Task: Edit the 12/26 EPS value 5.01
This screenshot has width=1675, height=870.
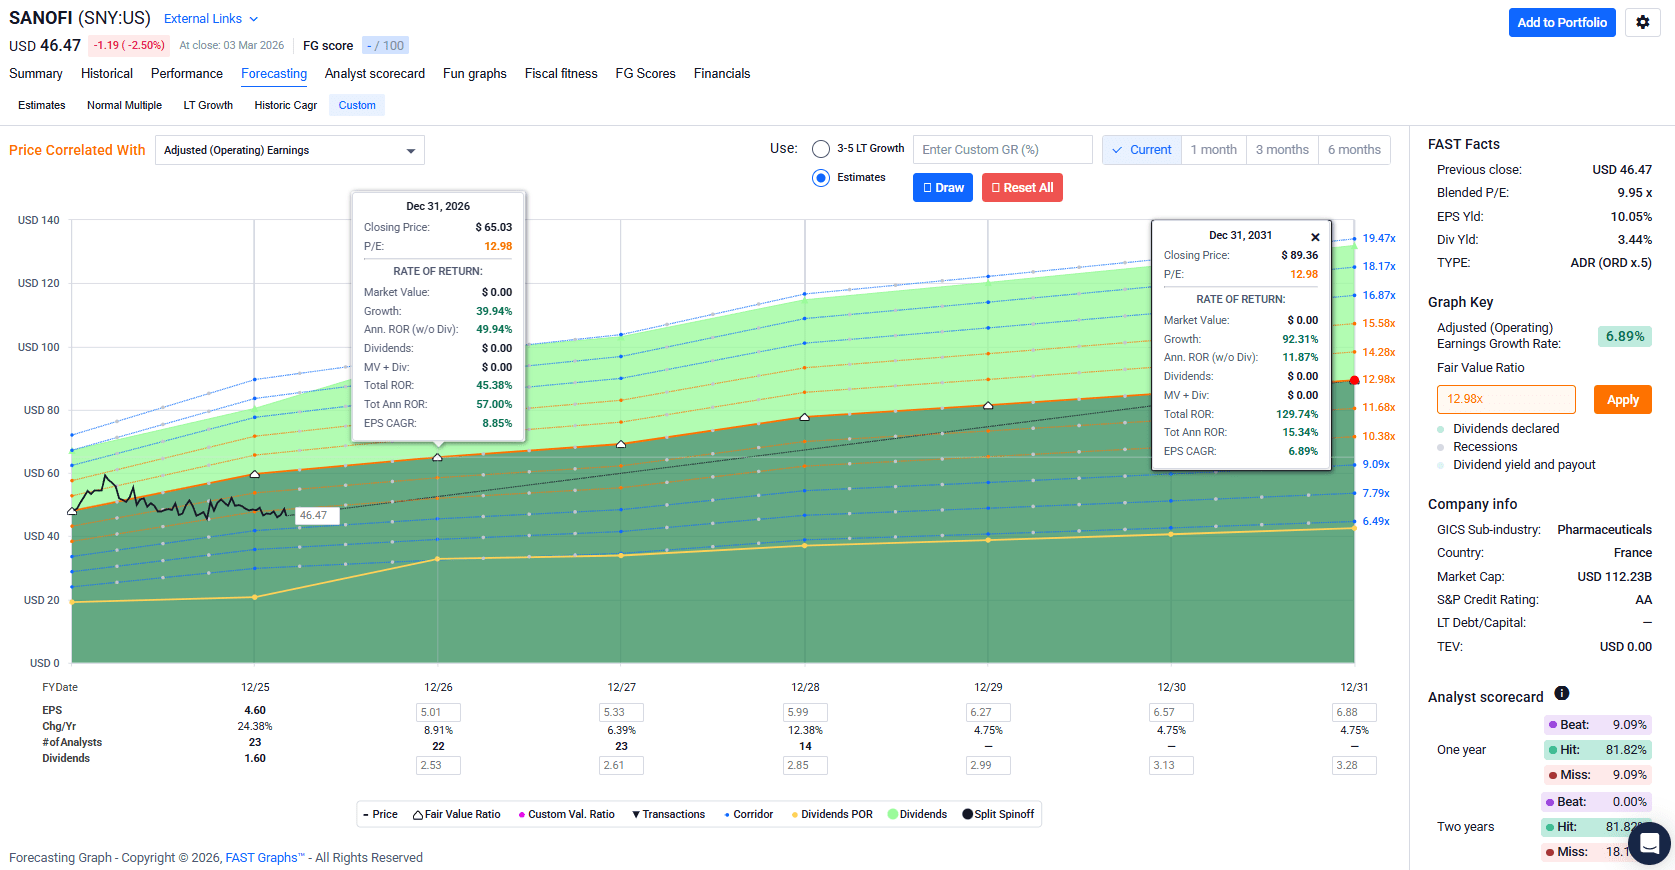Action: click(x=438, y=712)
